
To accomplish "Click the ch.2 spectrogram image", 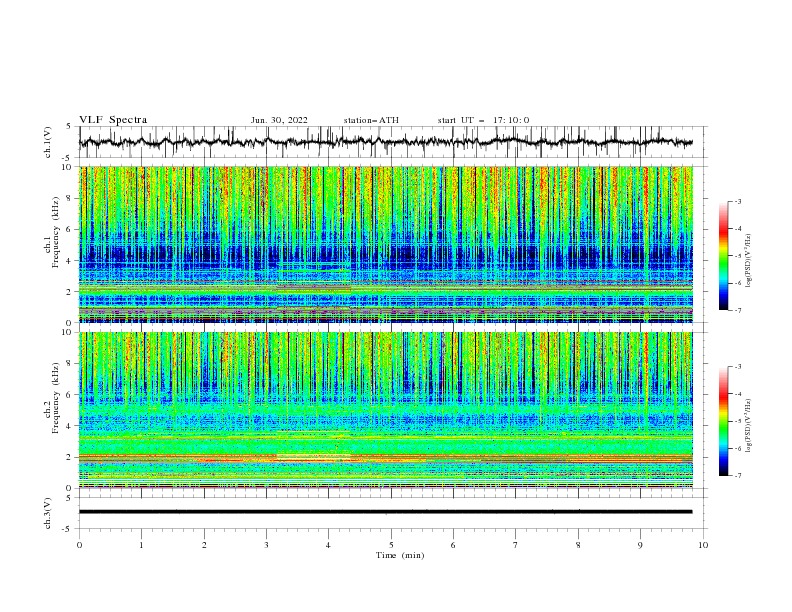I will (x=386, y=410).
